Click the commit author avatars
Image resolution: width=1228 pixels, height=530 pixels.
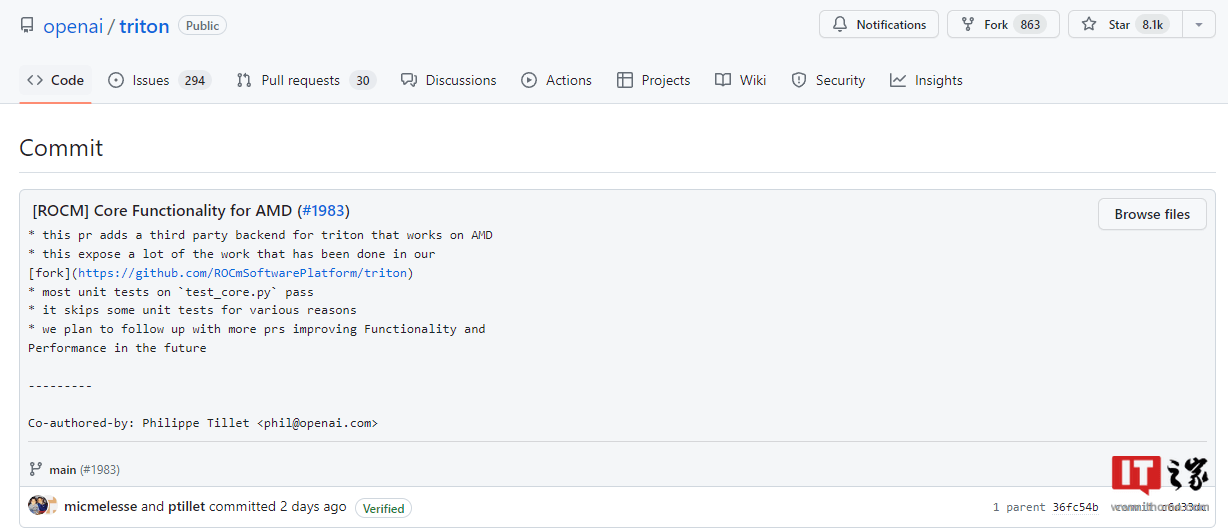click(42, 506)
